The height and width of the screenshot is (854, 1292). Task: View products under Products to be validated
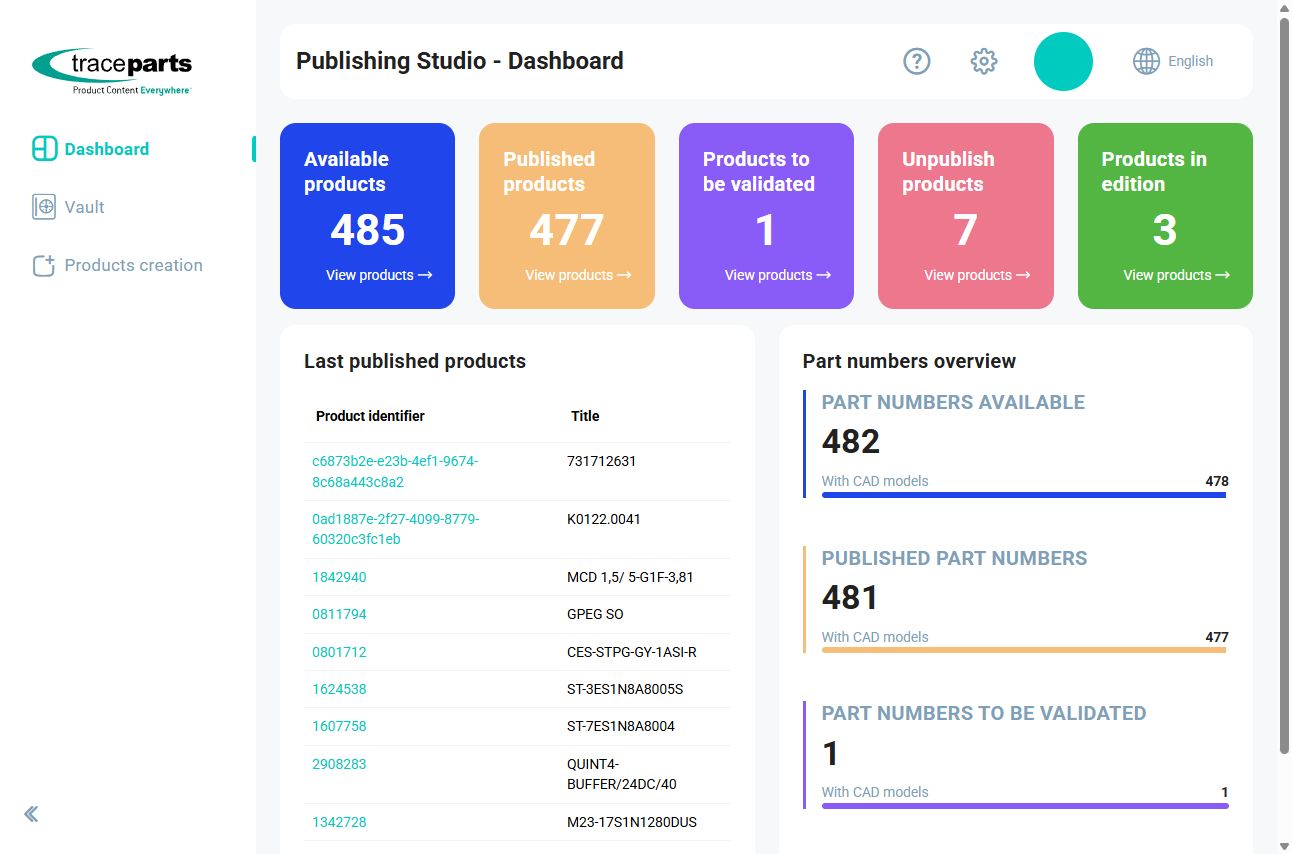(x=778, y=275)
